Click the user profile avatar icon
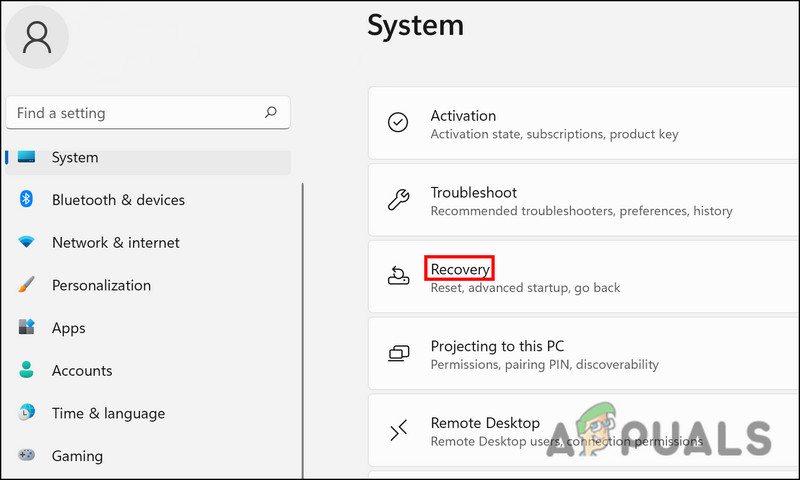This screenshot has height=480, width=800. pos(37,37)
